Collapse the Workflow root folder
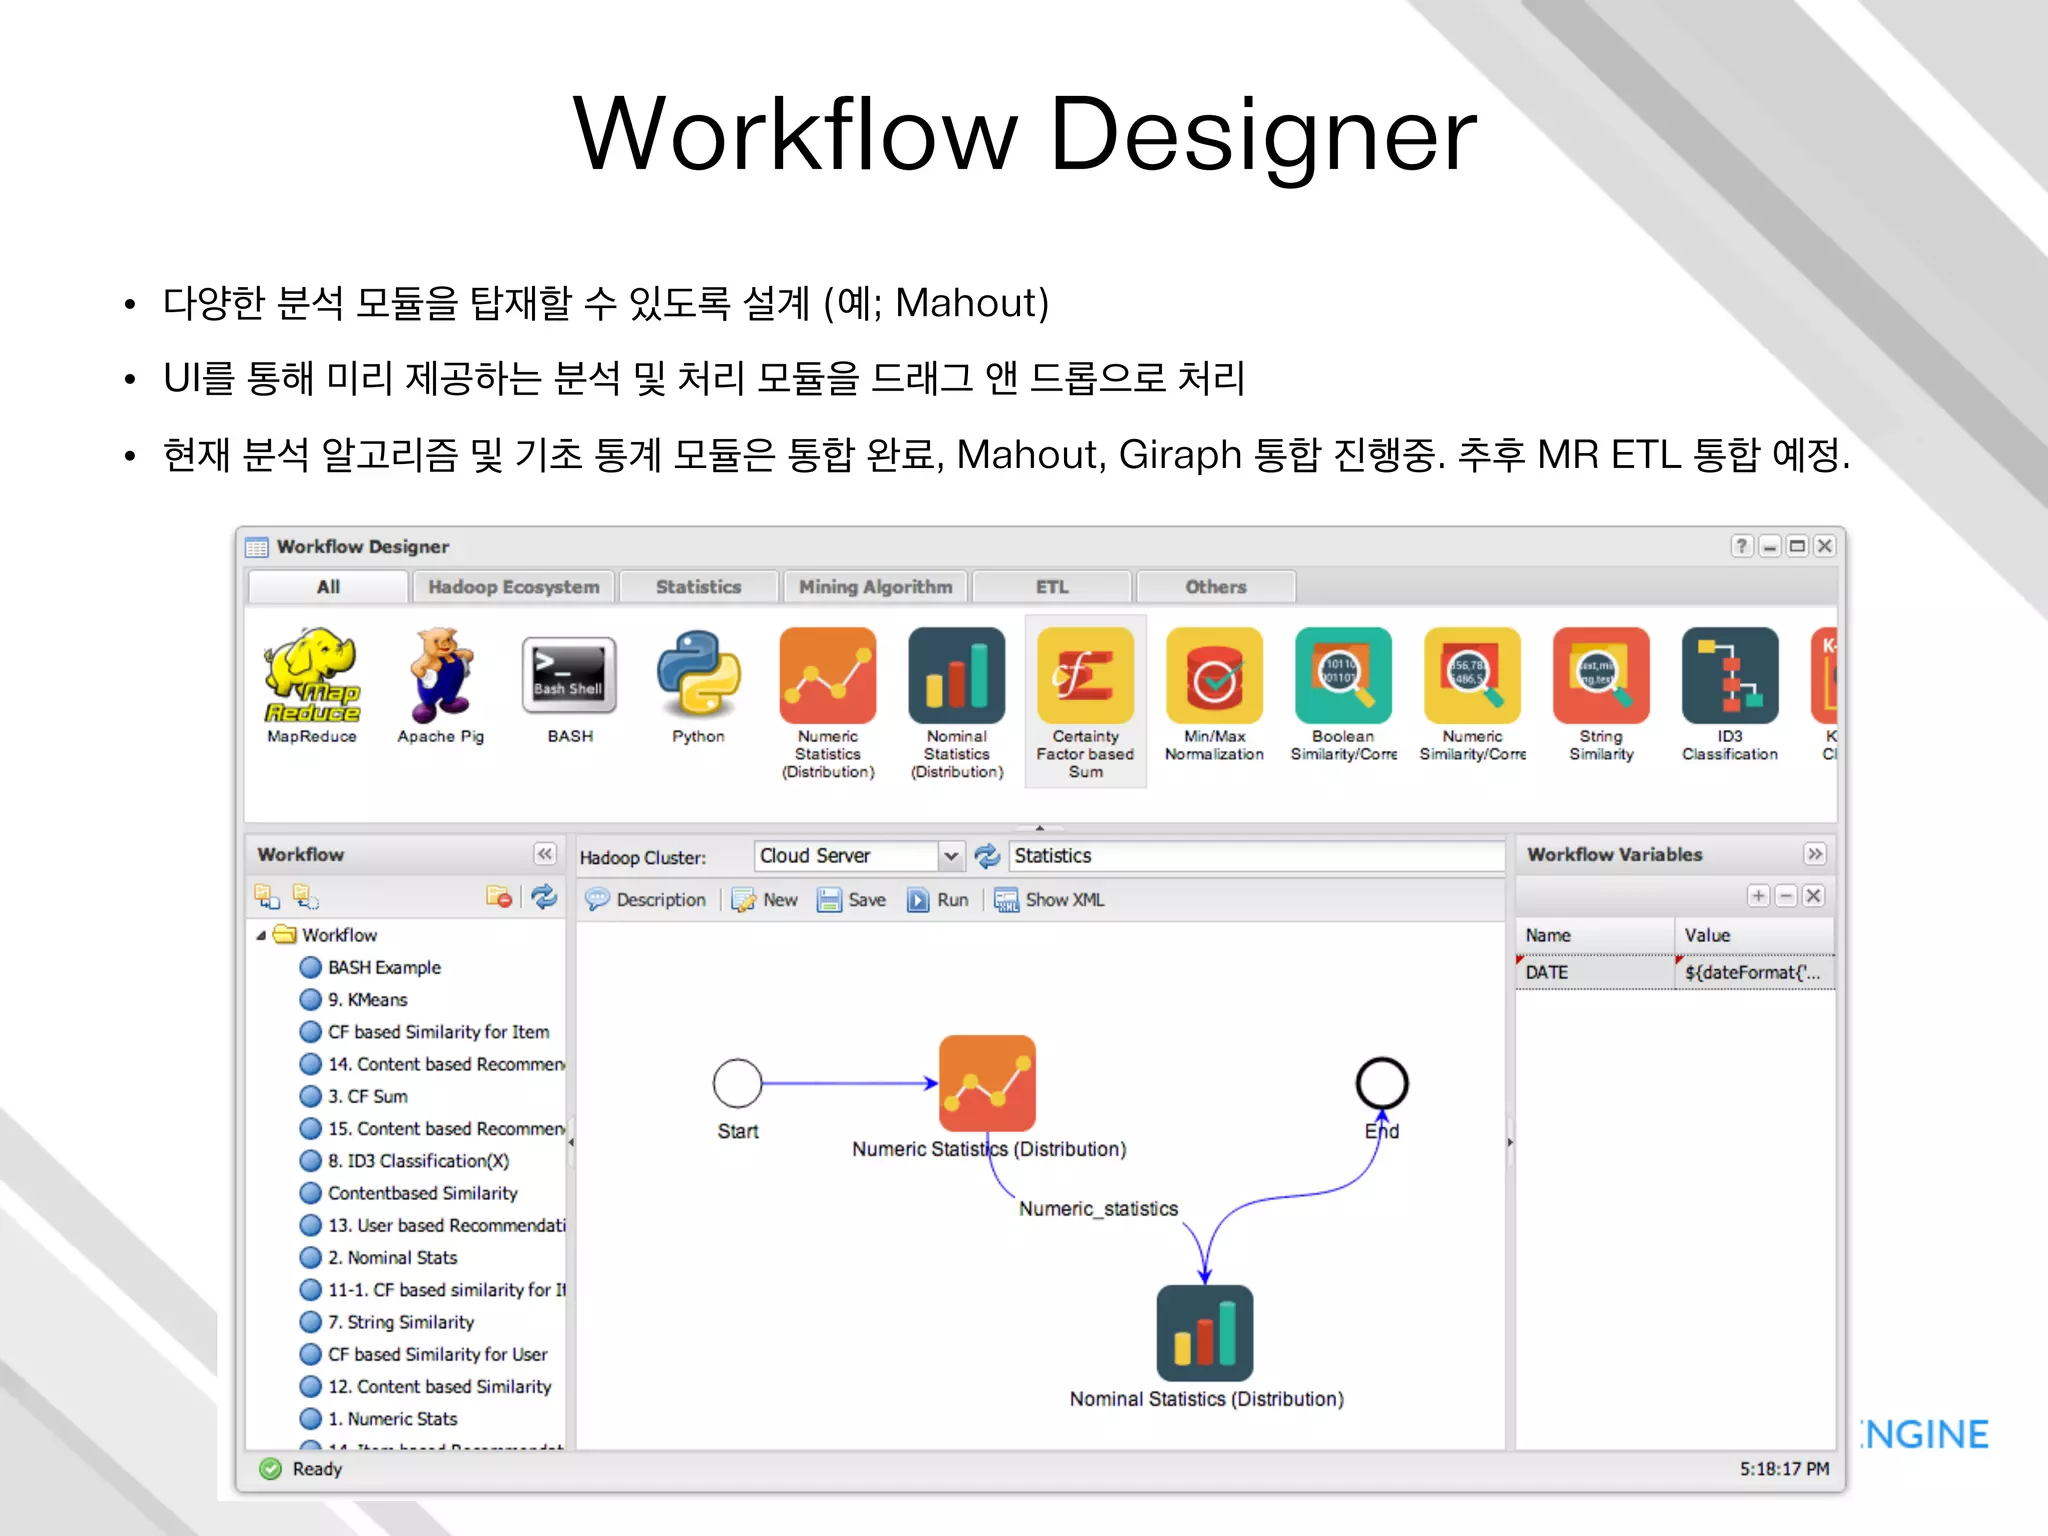 point(262,936)
